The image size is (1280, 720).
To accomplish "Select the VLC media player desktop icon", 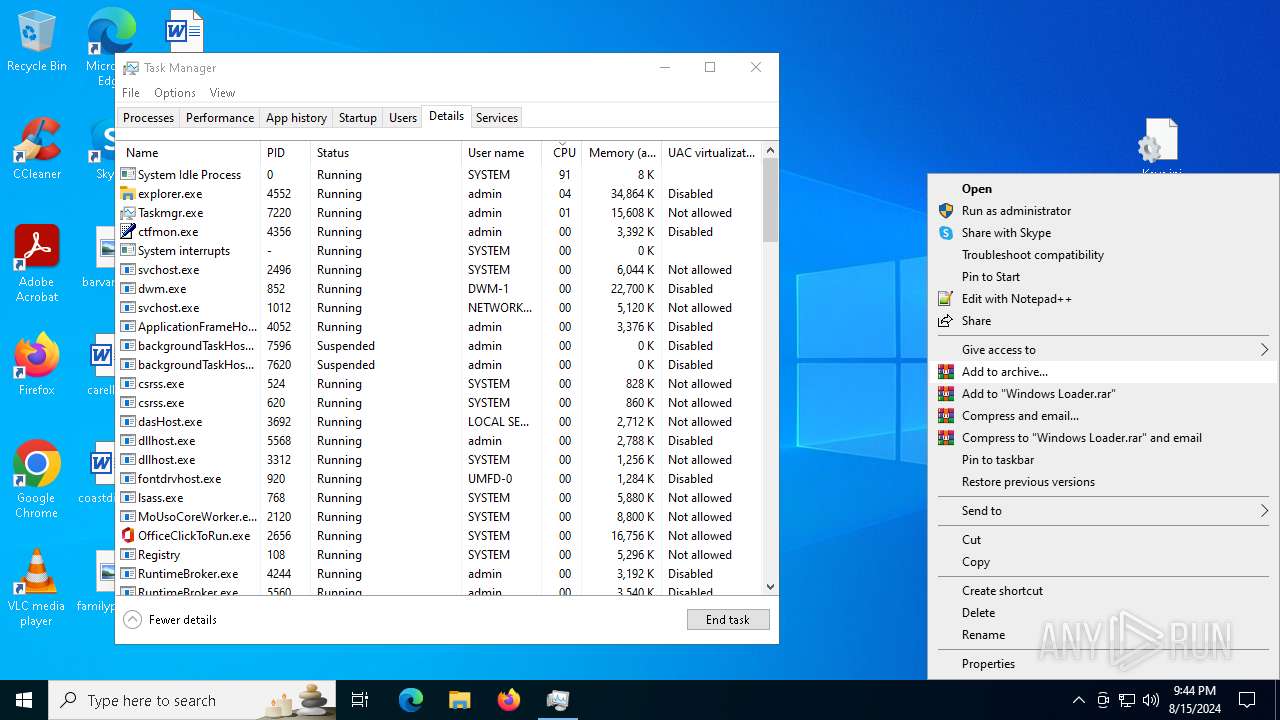I will 37,588.
